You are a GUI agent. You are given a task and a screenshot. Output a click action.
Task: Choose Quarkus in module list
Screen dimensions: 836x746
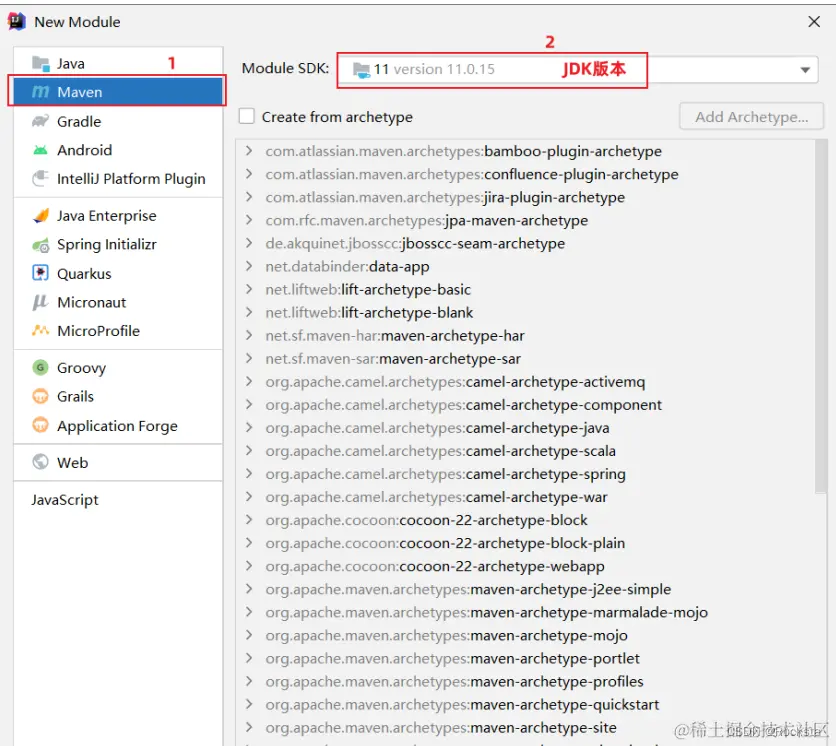118,274
